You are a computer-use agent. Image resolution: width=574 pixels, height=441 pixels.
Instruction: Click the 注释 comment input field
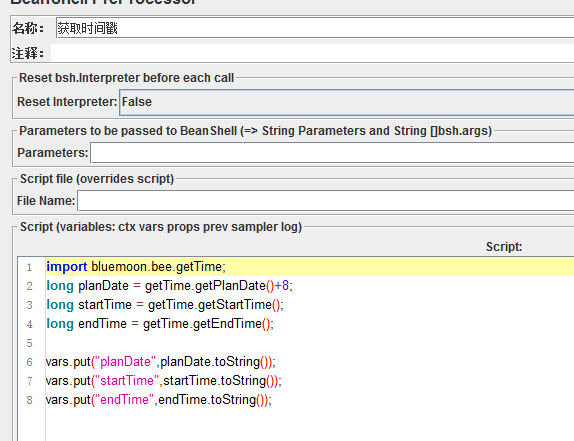(312, 53)
